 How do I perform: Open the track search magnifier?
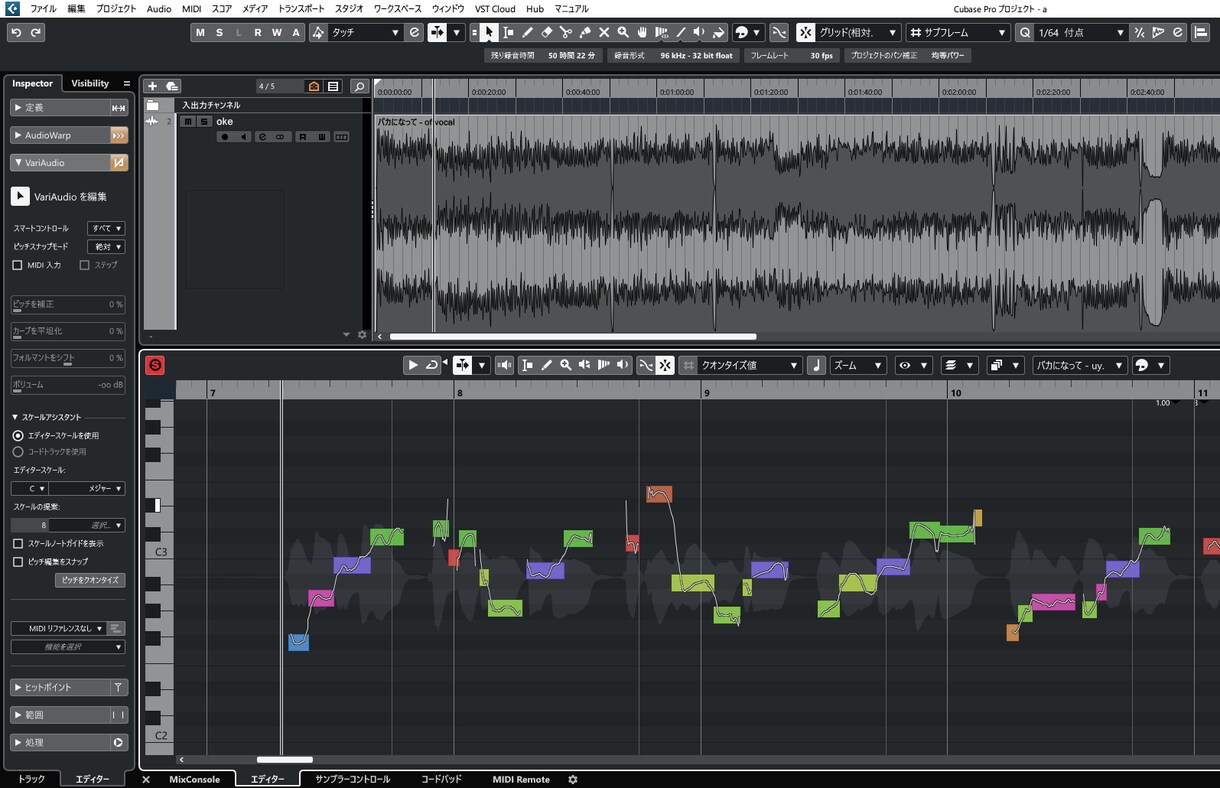(x=359, y=86)
